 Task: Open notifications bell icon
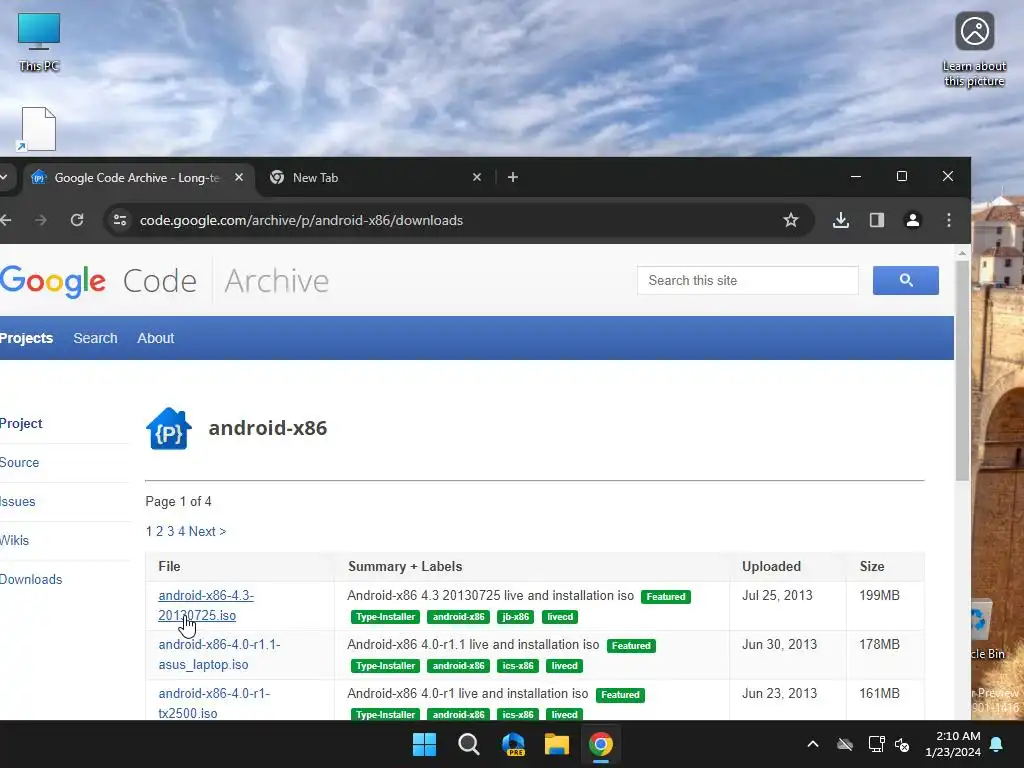coord(997,744)
